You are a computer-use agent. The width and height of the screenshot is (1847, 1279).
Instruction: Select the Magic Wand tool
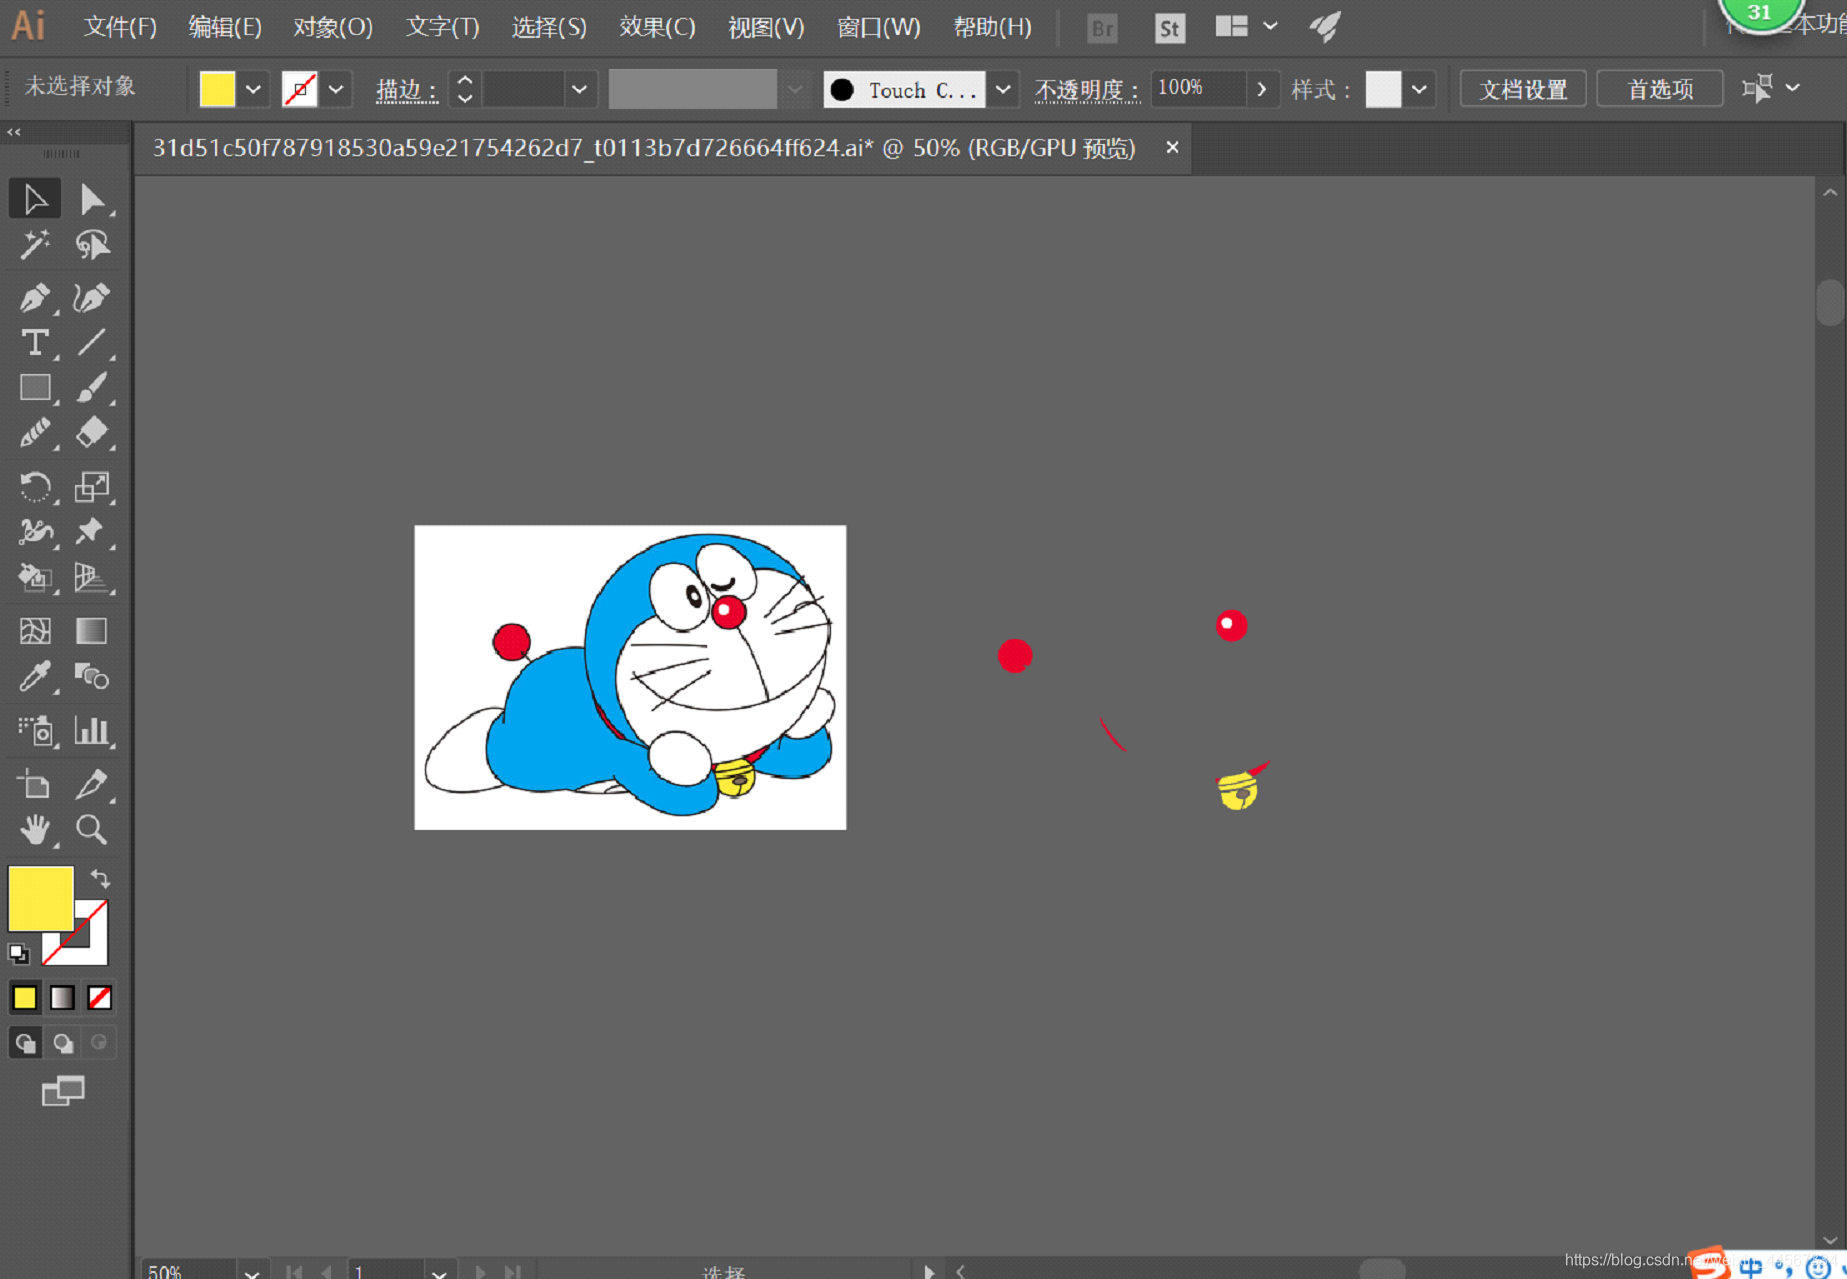click(35, 244)
